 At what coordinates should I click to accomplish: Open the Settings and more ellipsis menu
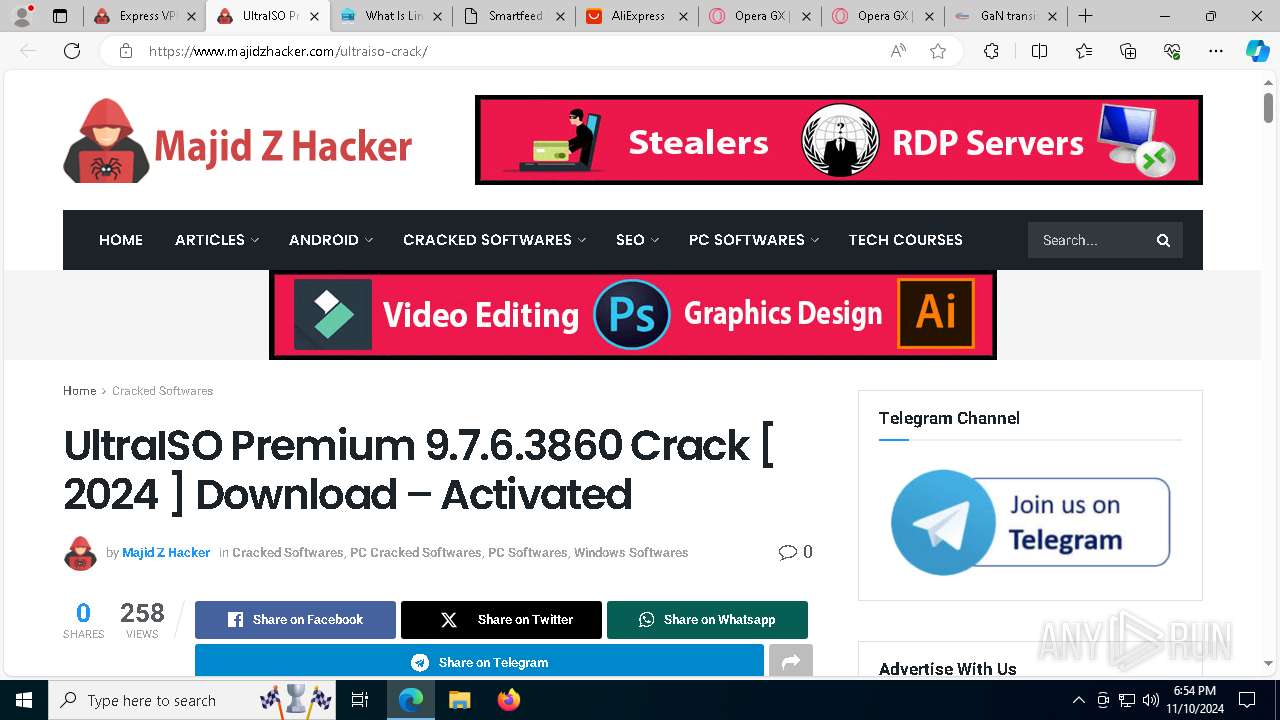1216,51
